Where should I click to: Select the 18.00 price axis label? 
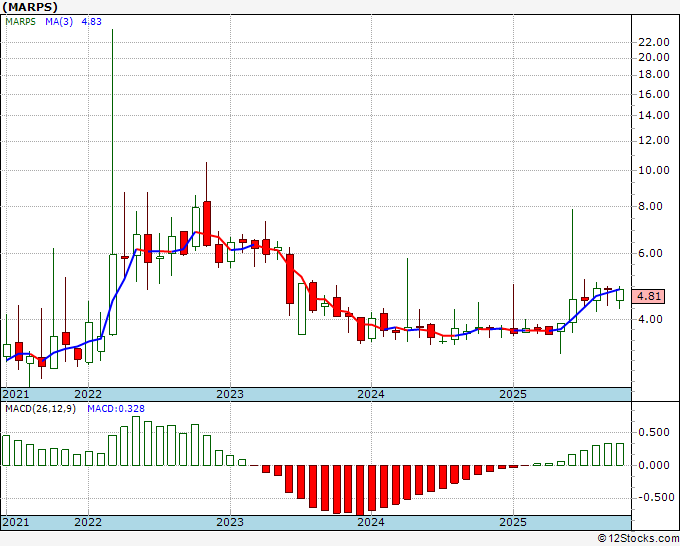pyautogui.click(x=654, y=74)
